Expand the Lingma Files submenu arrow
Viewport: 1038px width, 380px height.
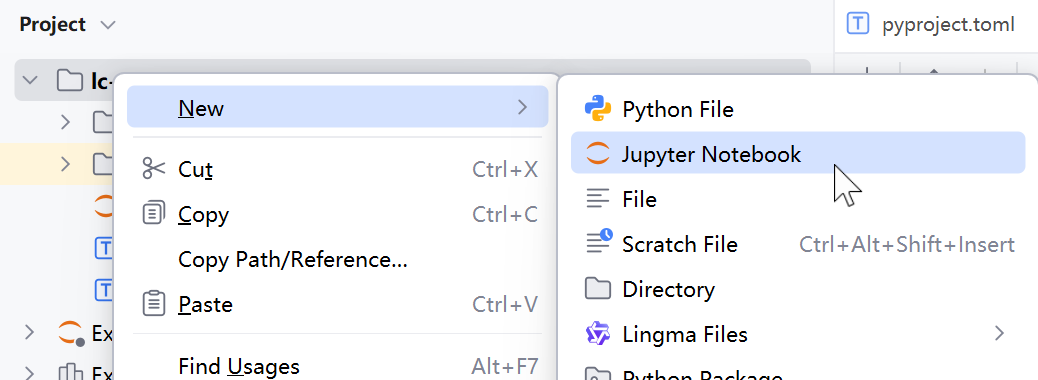click(1000, 334)
